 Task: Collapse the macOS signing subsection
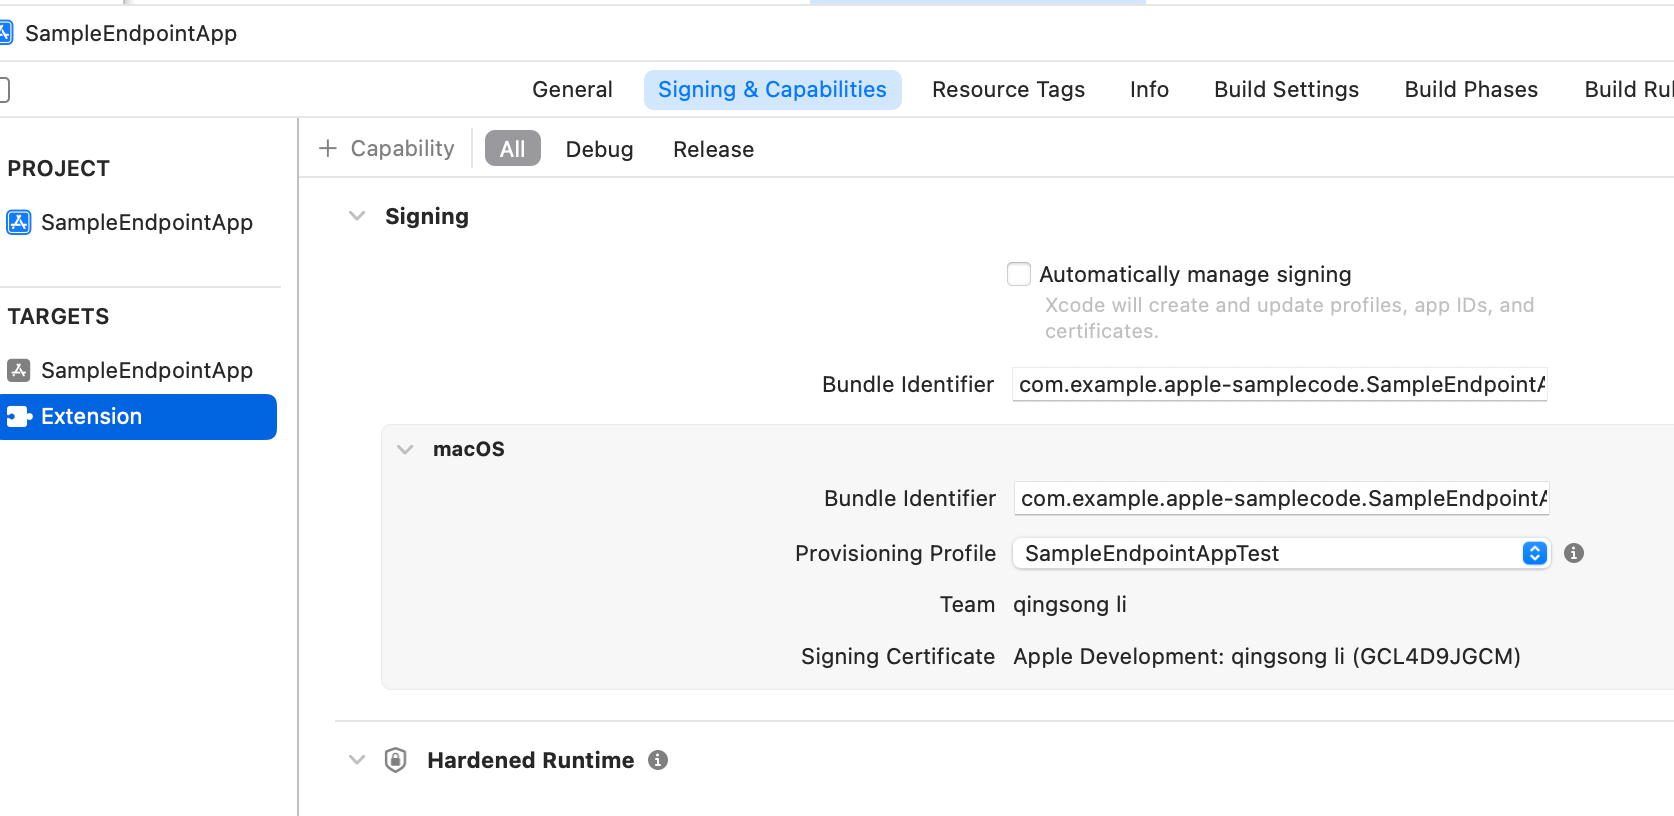pyautogui.click(x=405, y=449)
